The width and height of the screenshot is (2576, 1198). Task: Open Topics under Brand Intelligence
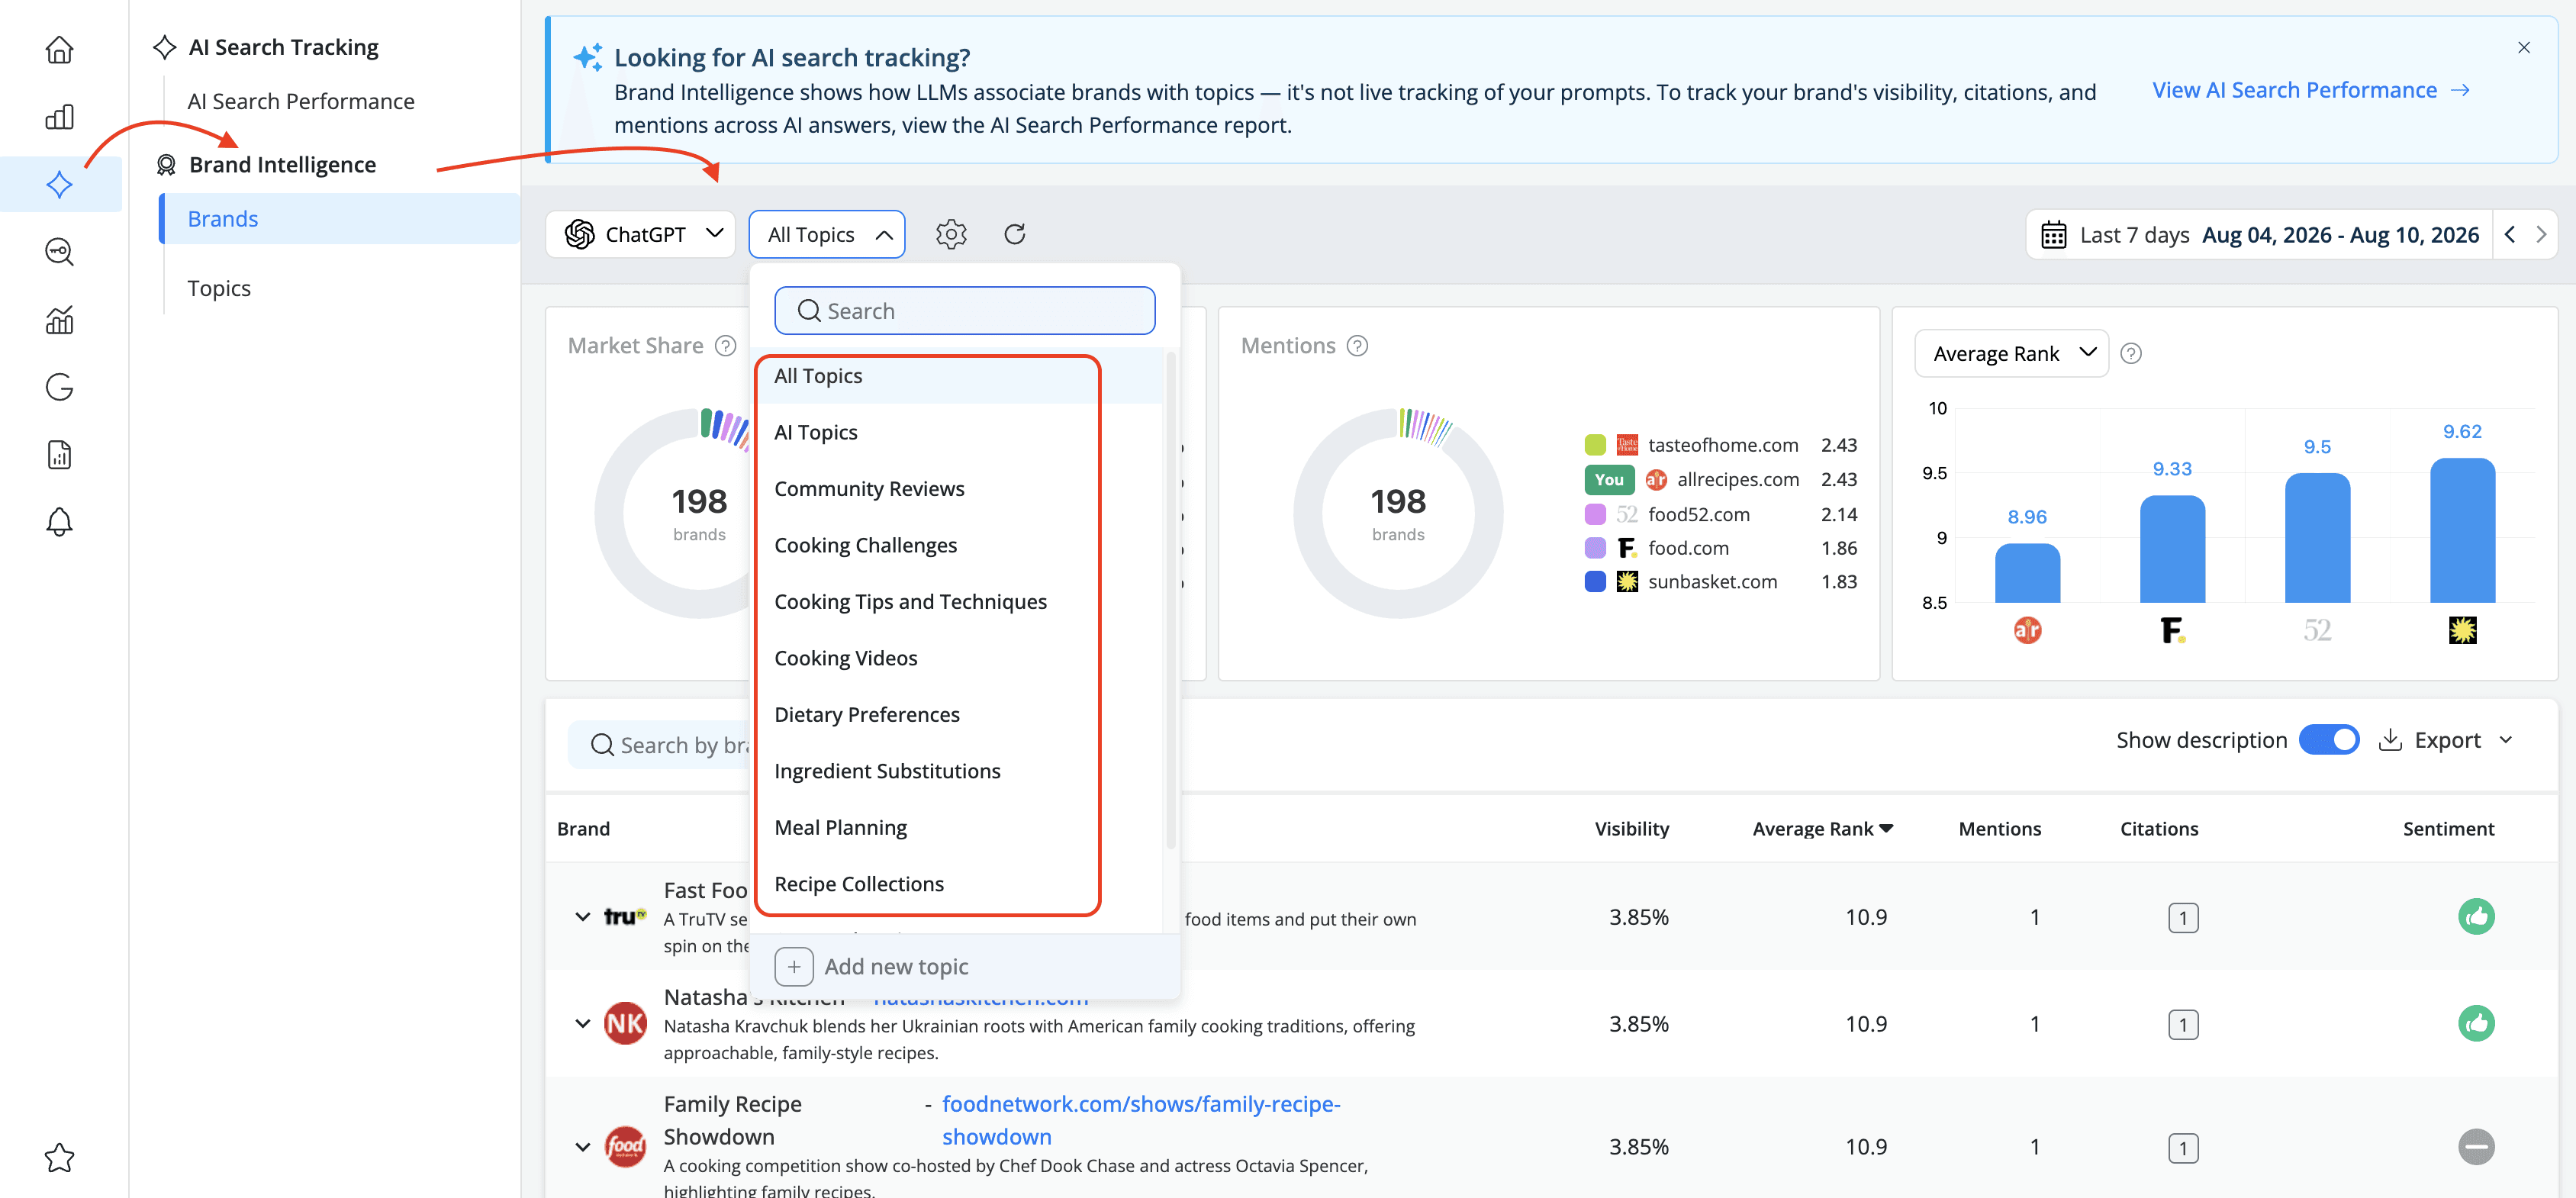(219, 288)
